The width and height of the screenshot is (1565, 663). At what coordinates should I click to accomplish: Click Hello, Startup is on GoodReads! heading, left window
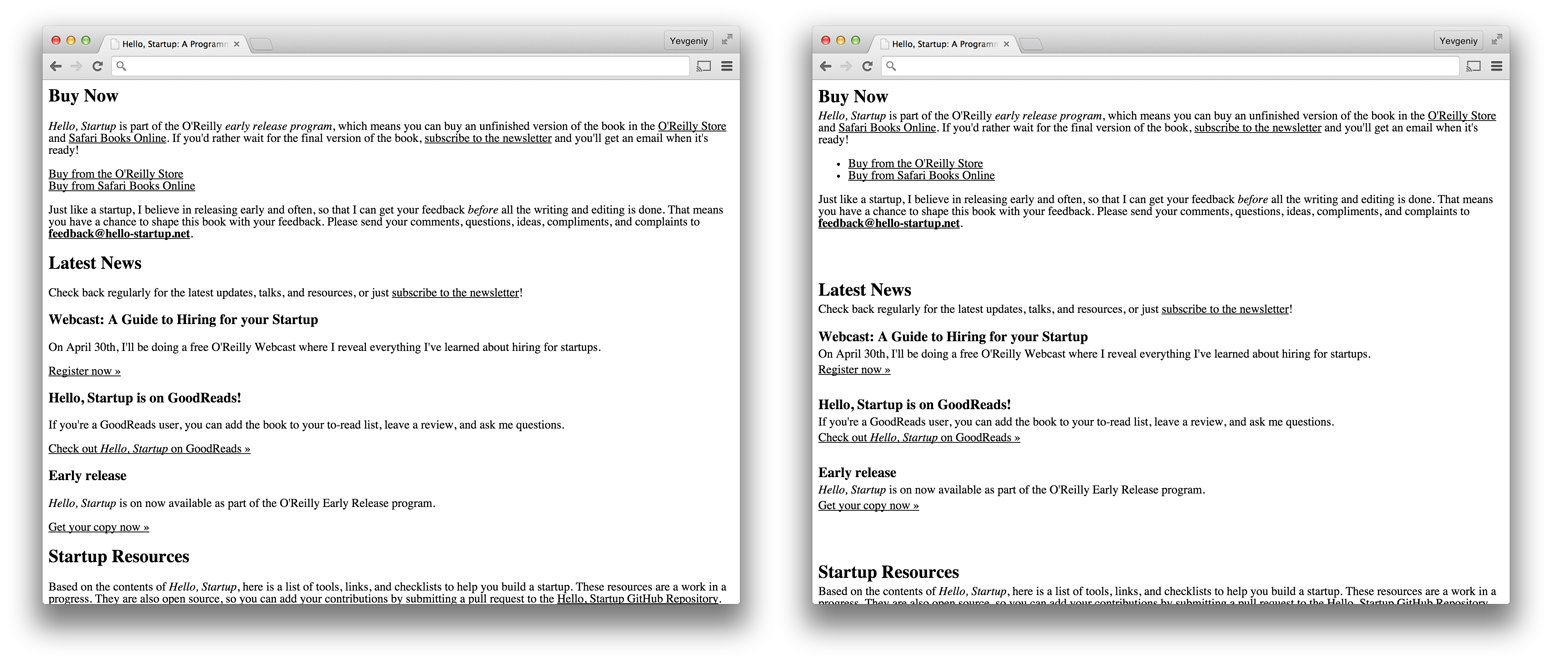(145, 398)
